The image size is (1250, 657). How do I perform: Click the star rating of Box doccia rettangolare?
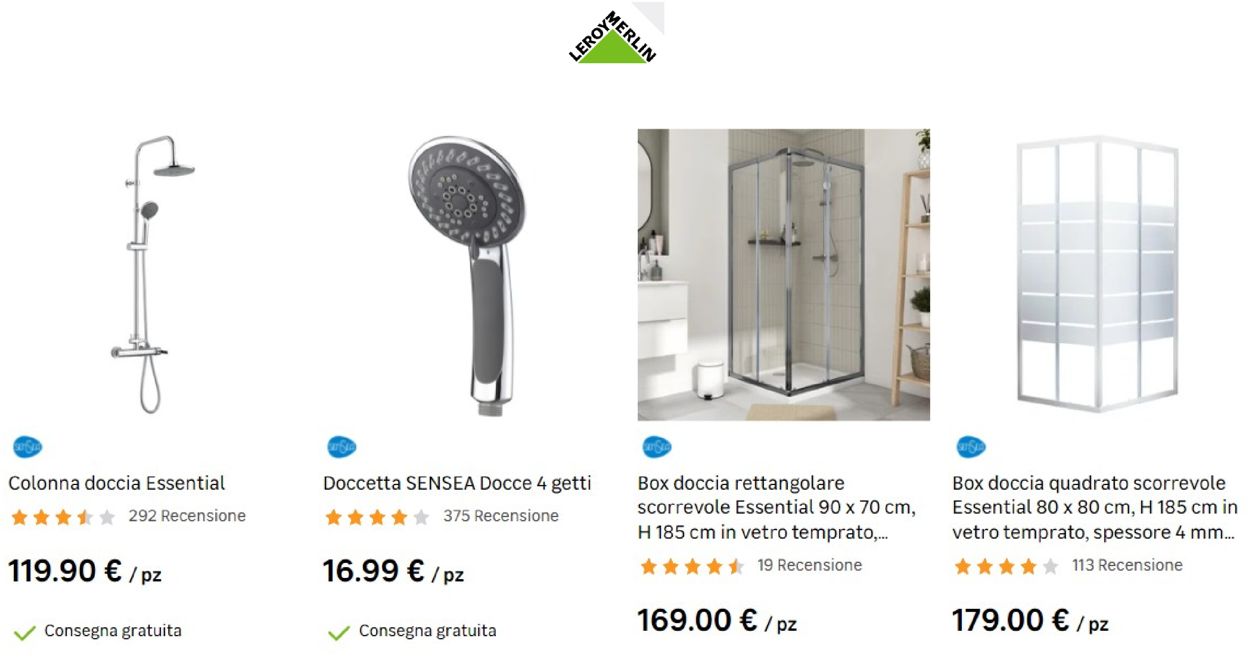692,566
